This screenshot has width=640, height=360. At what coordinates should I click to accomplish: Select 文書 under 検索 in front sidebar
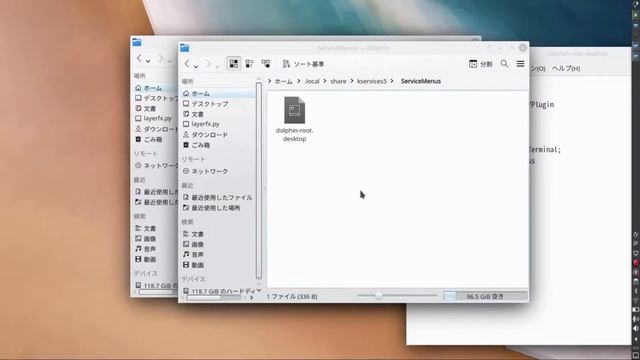(218, 234)
